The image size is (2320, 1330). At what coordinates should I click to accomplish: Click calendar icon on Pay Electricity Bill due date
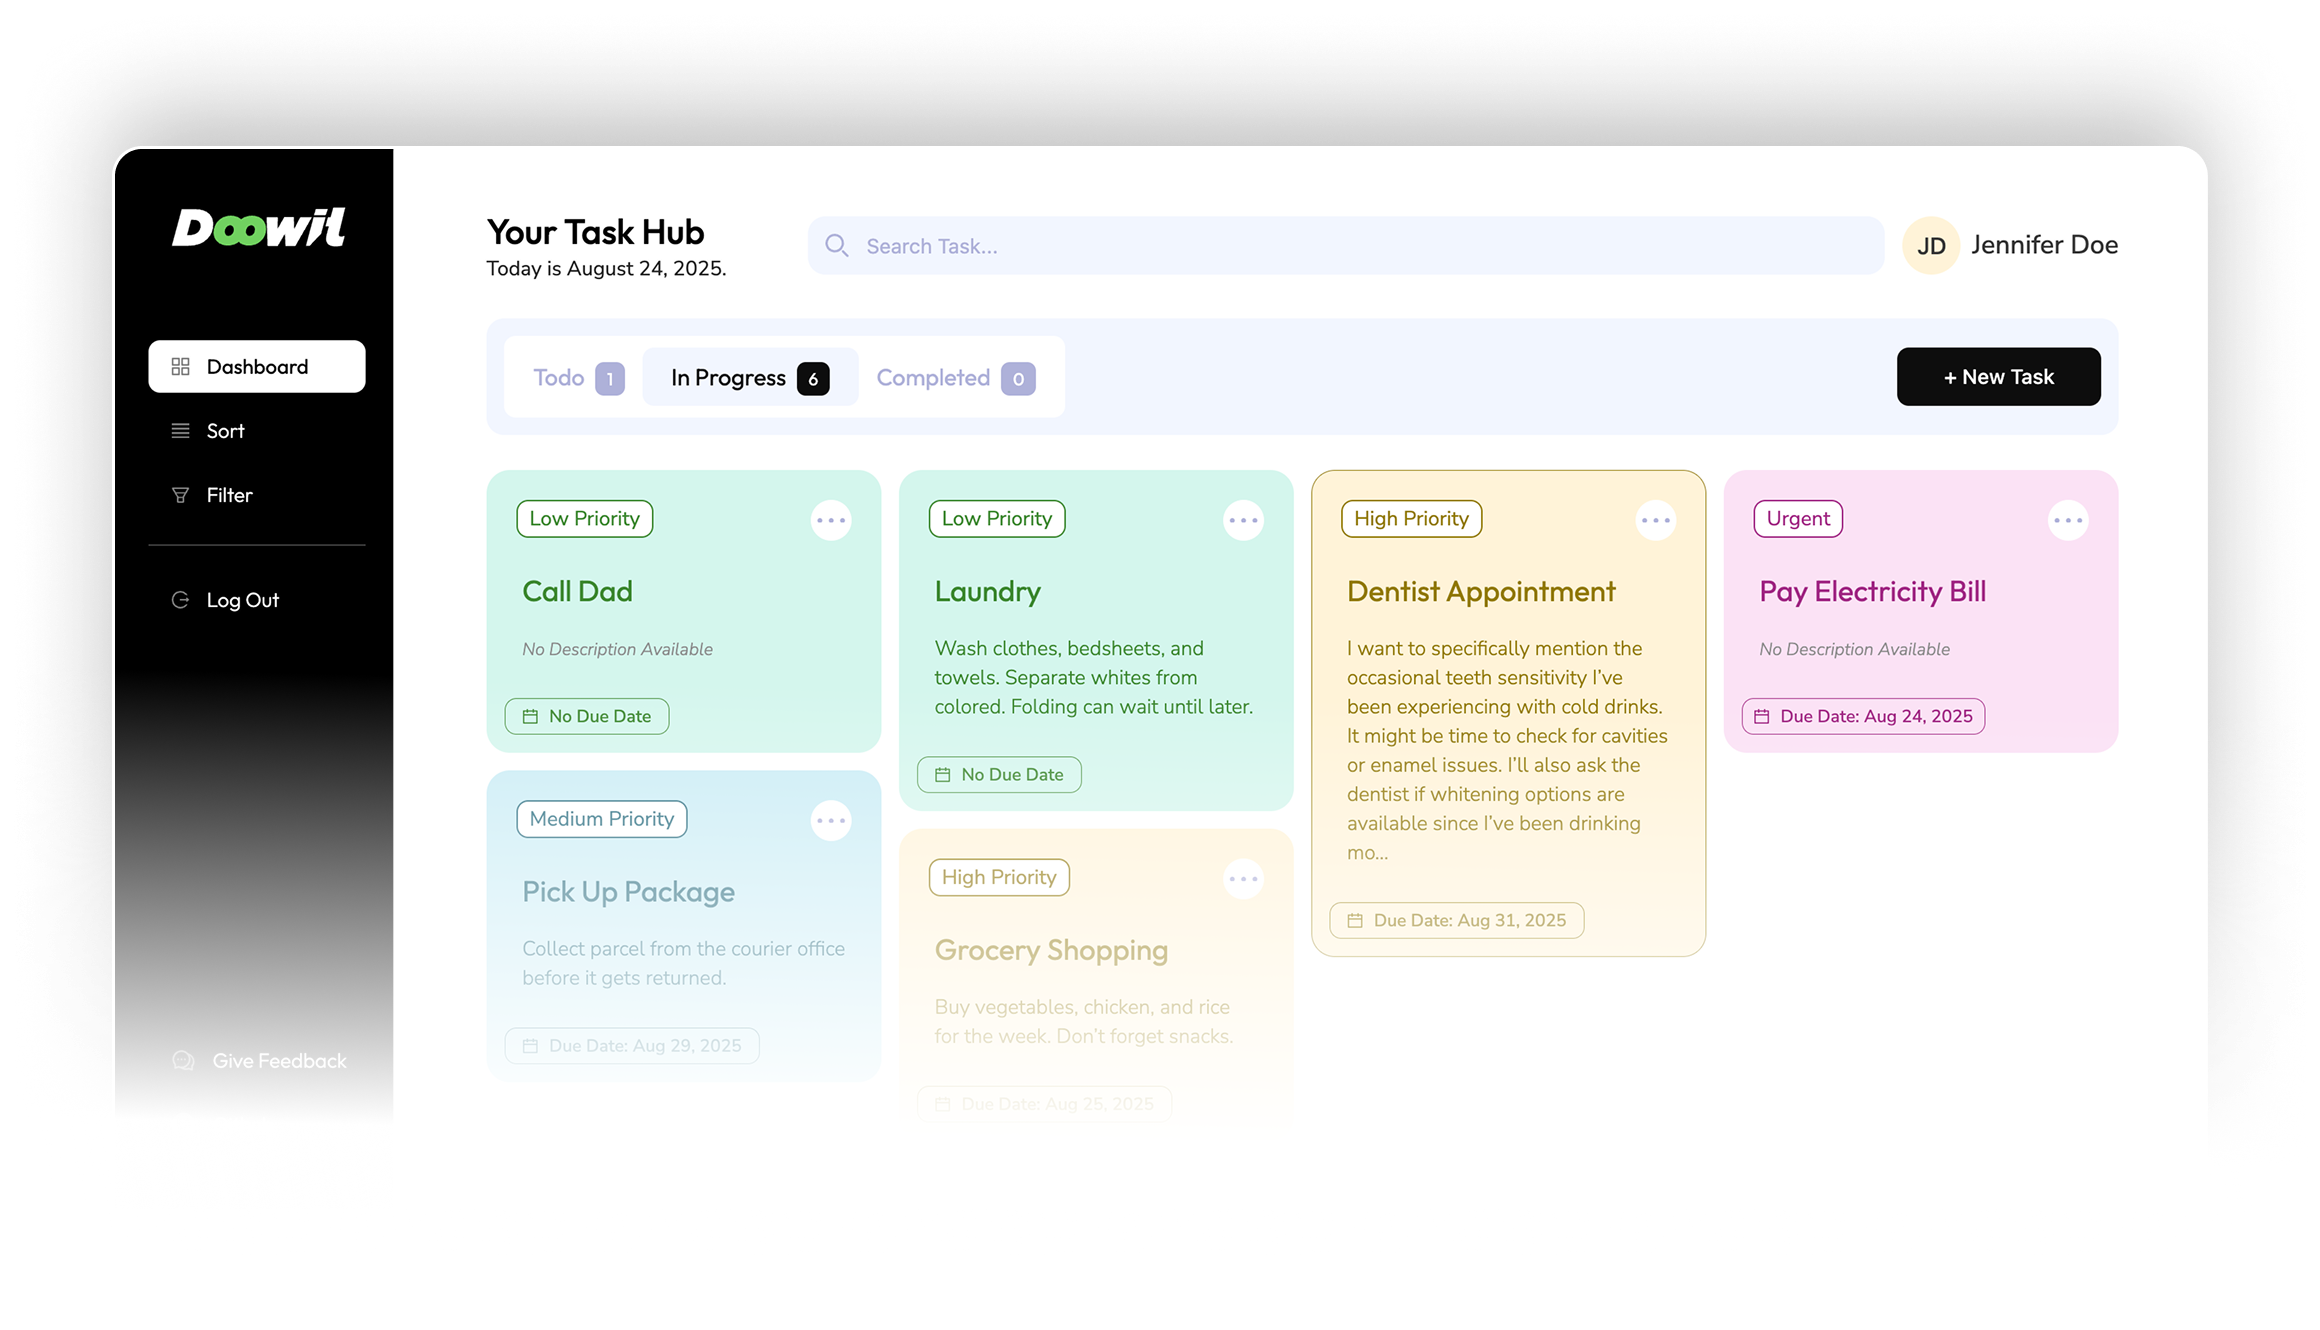pos(1762,716)
